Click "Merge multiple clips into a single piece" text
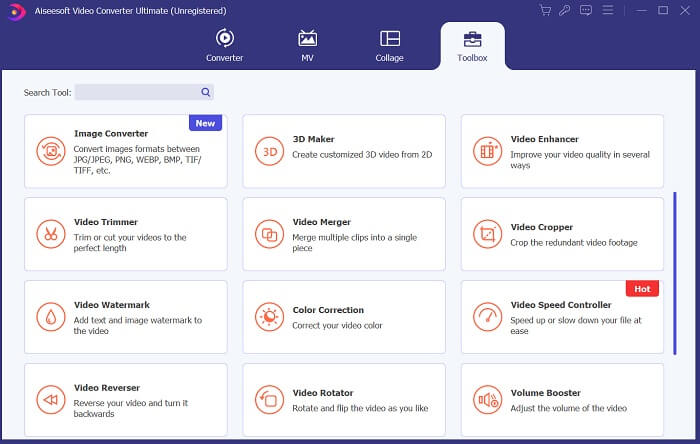 (354, 243)
